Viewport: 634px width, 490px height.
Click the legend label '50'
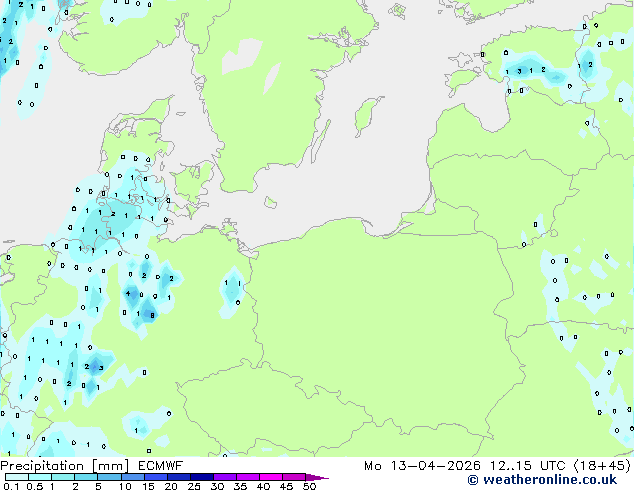click(309, 486)
